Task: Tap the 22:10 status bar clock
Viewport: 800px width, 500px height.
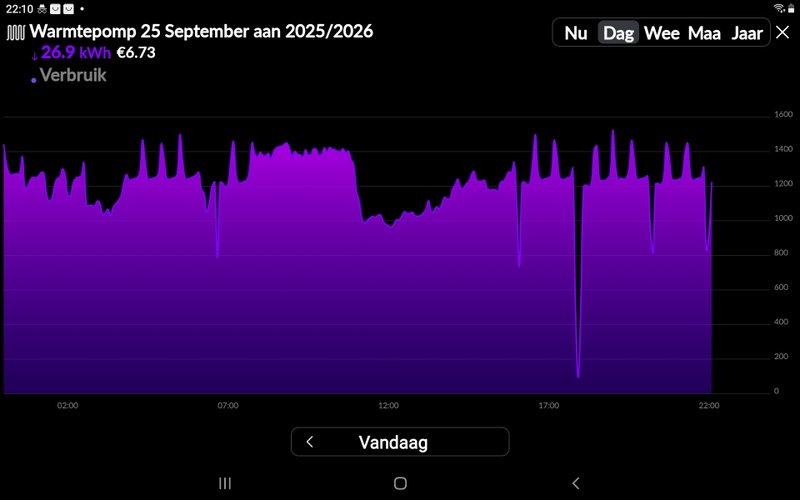Action: [x=19, y=9]
